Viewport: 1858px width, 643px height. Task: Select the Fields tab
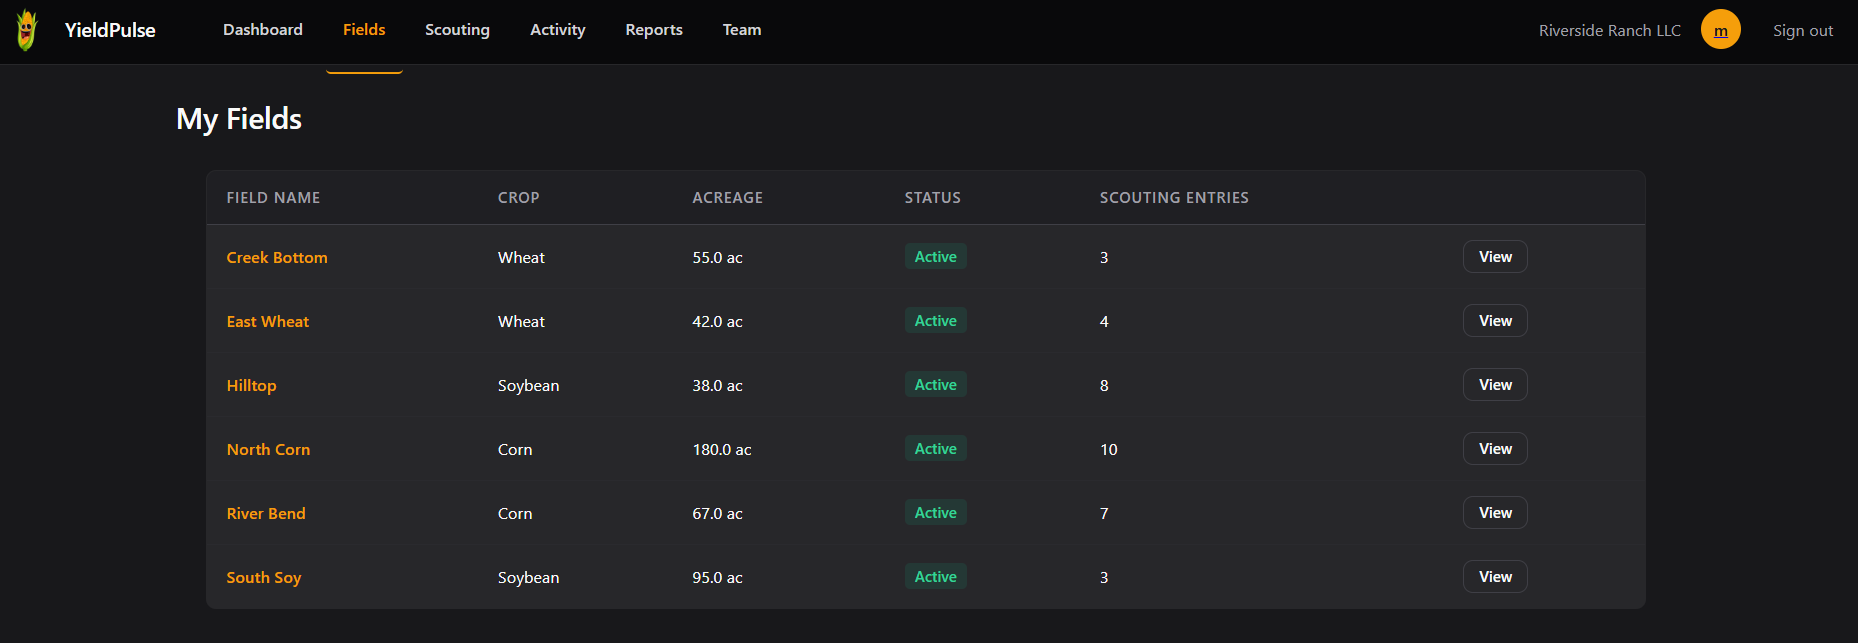tap(364, 30)
